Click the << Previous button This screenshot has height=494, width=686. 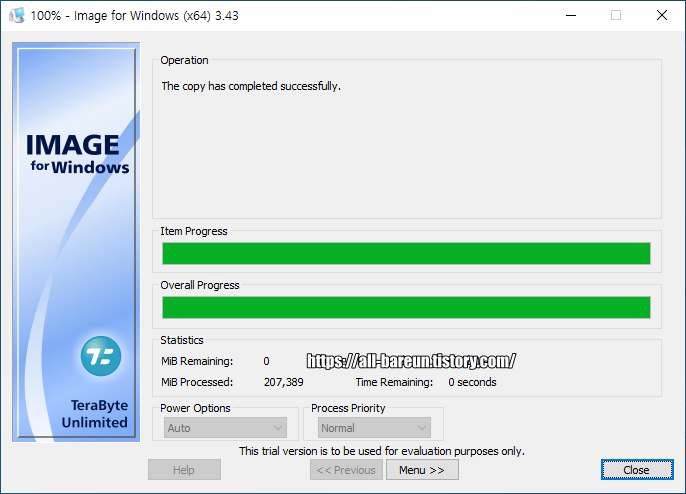(346, 469)
